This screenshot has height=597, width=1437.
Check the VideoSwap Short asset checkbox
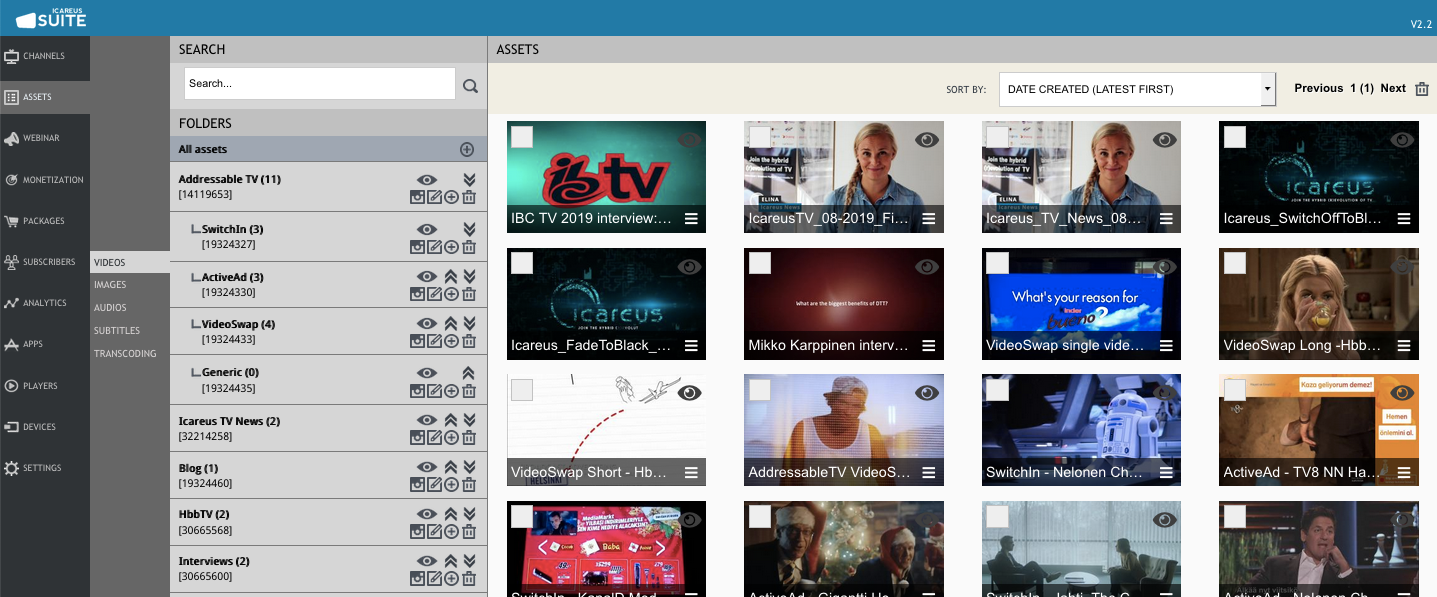coord(522,390)
